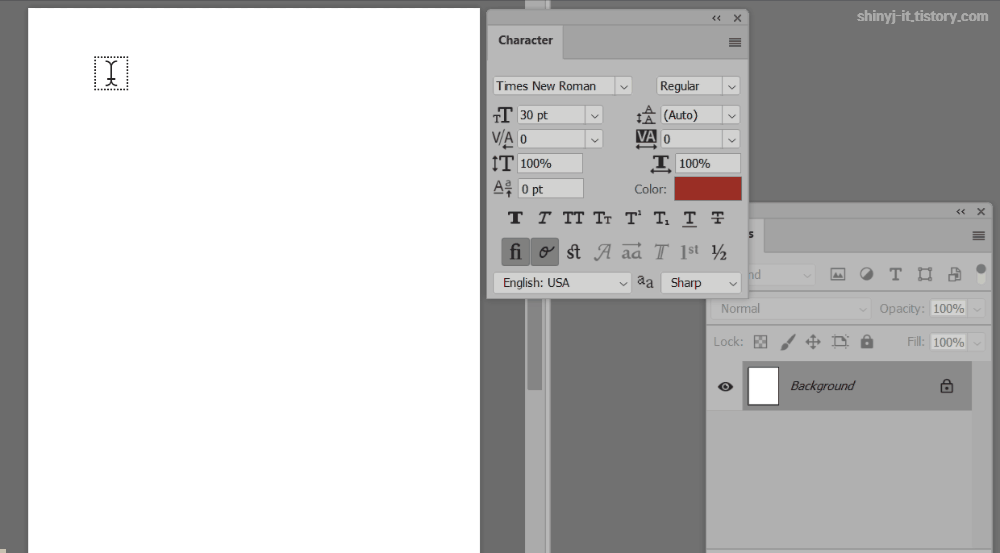Screen dimensions: 1000x553
Task: Open the red text Color swatch
Action: pyautogui.click(x=708, y=189)
